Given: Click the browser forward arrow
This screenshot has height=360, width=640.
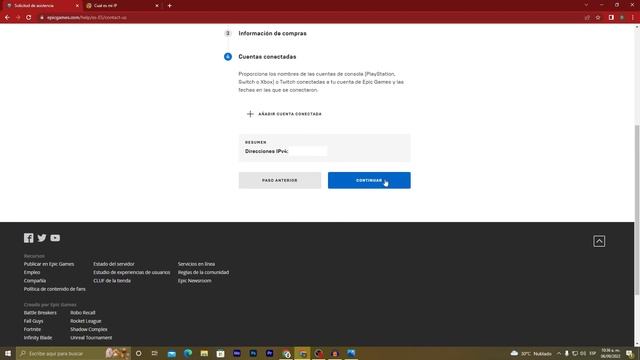Looking at the screenshot, I should (18, 18).
